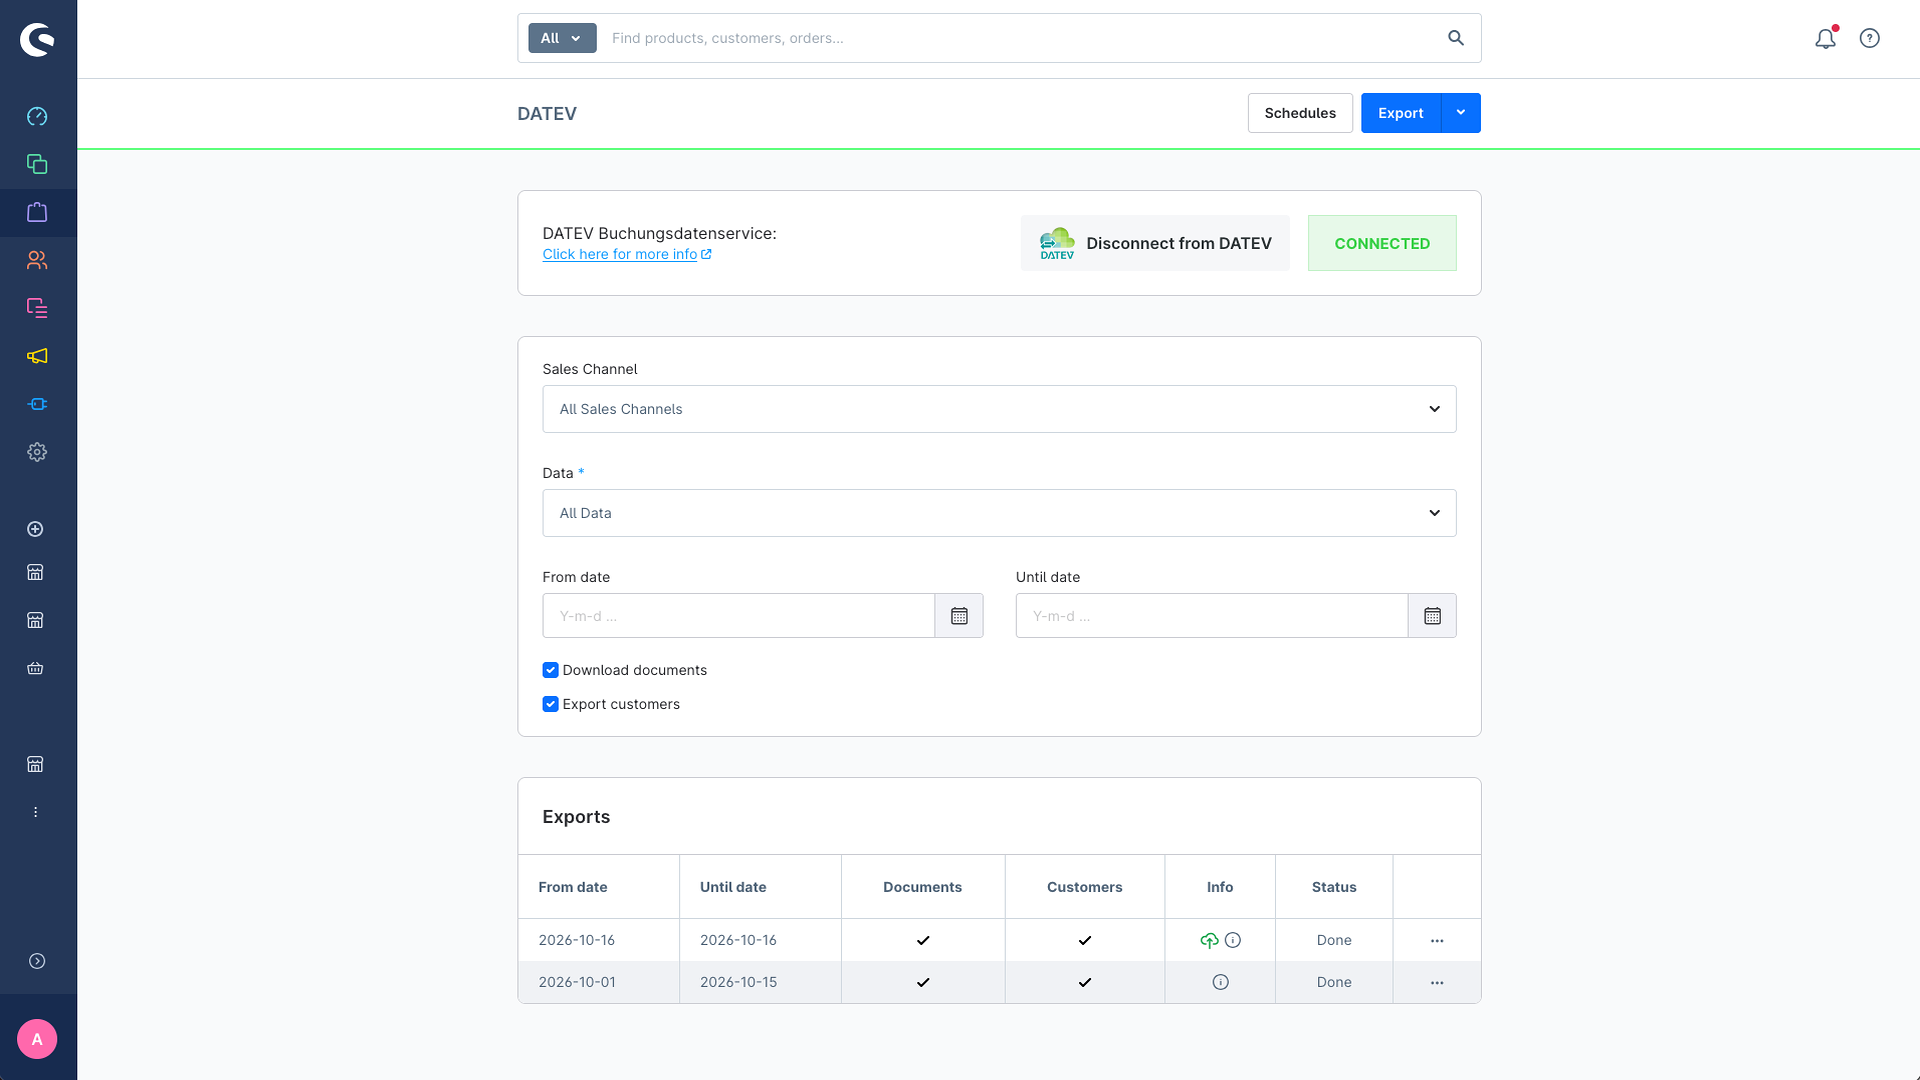The height and width of the screenshot is (1080, 1920).
Task: Open the Marketing megaphone icon
Action: point(37,356)
